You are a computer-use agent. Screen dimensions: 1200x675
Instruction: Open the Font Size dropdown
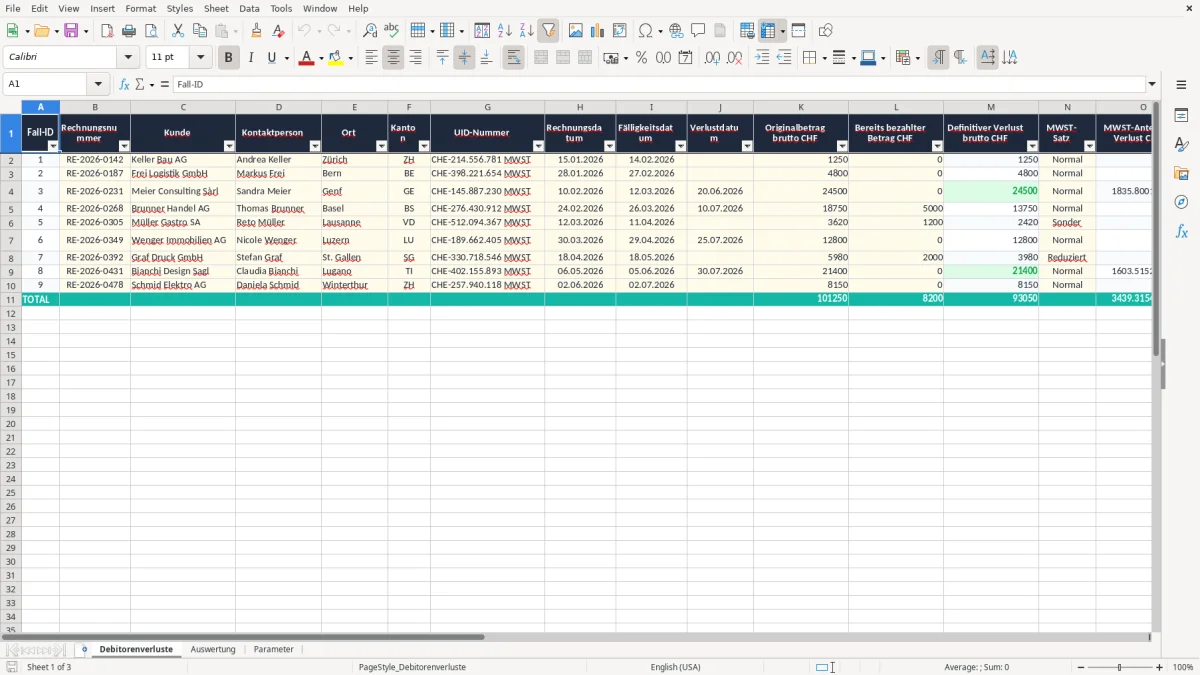[200, 58]
